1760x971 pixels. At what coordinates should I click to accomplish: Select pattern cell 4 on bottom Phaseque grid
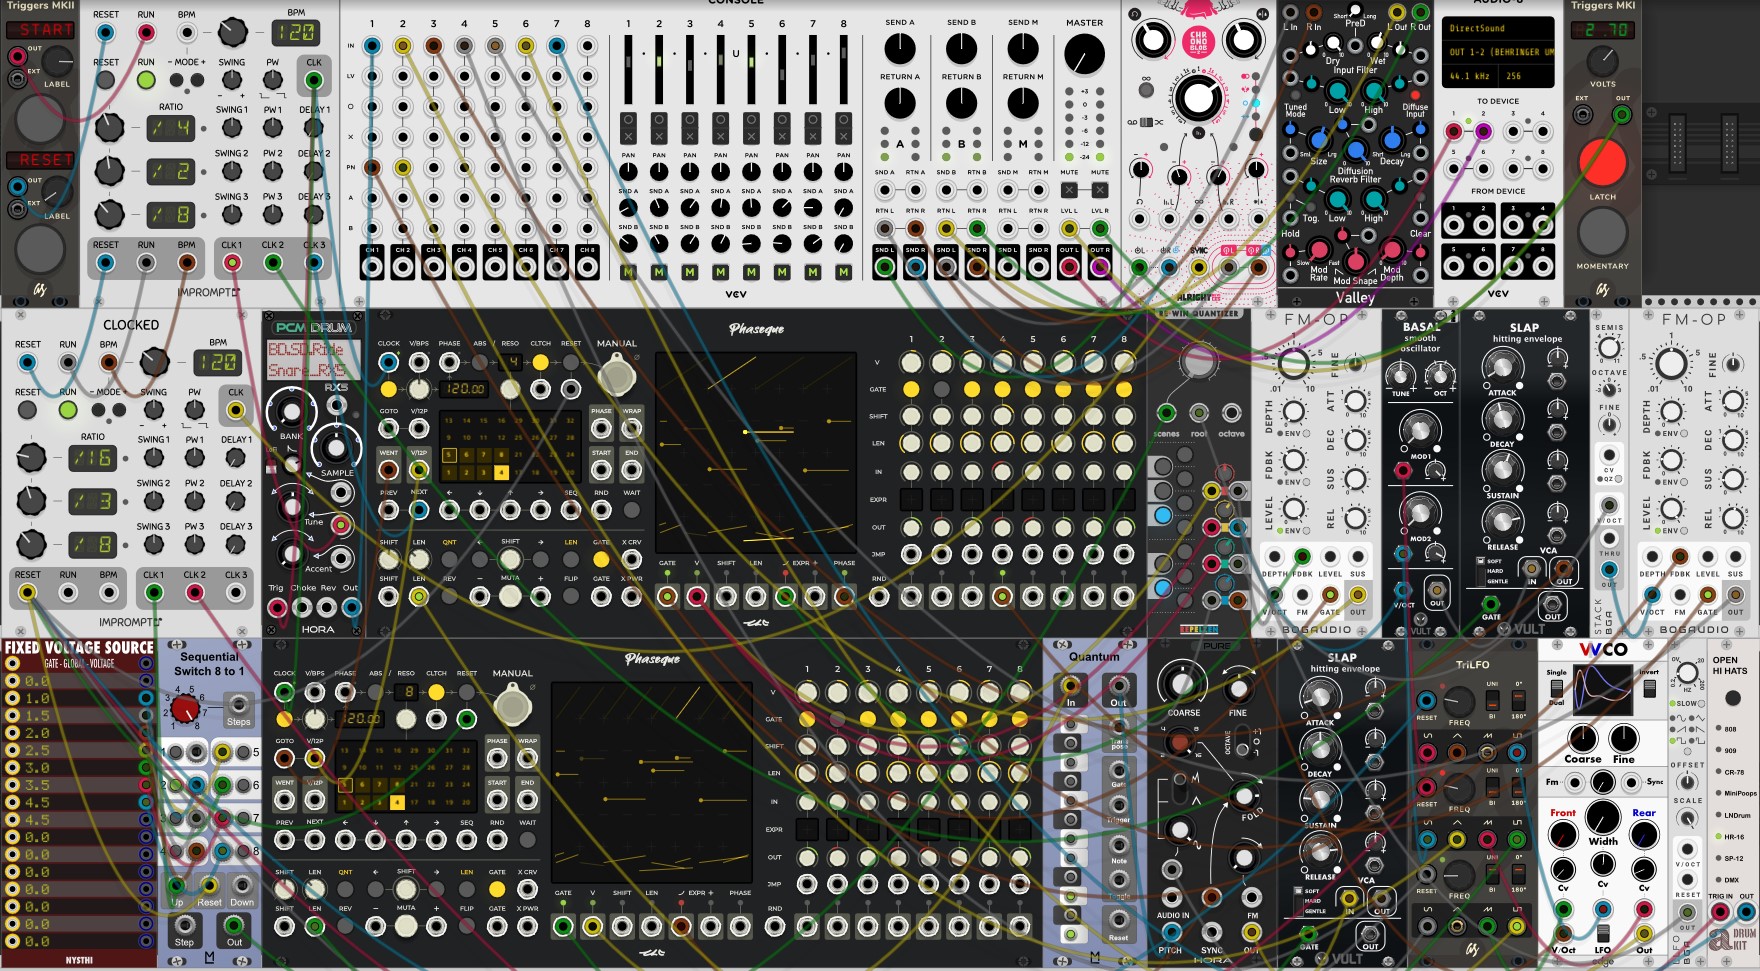point(397,802)
